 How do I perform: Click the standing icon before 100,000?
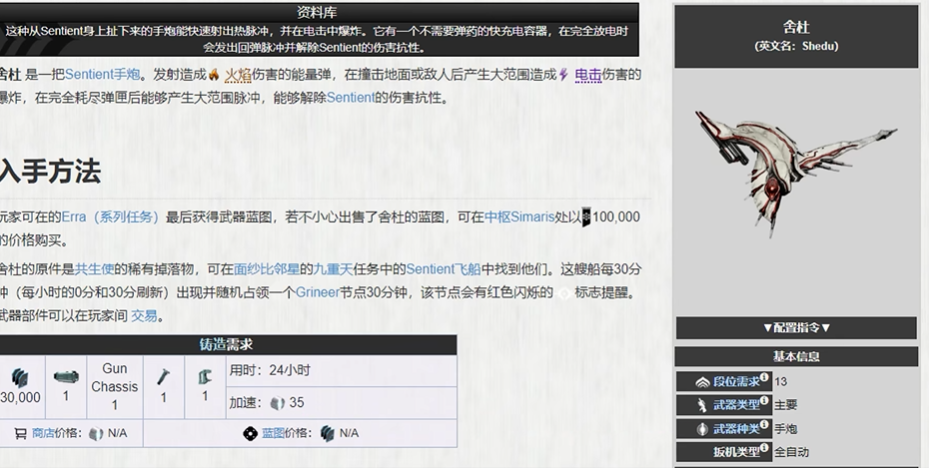coord(586,217)
